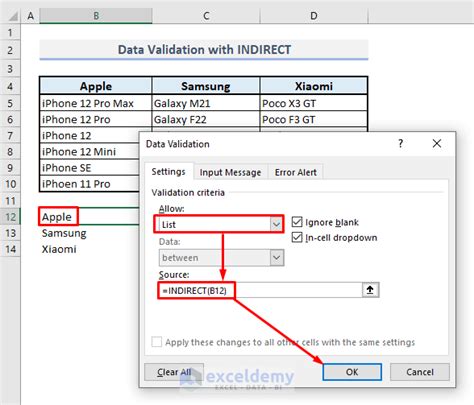Select row 12 header
This screenshot has width=474, height=405.
pyautogui.click(x=10, y=217)
